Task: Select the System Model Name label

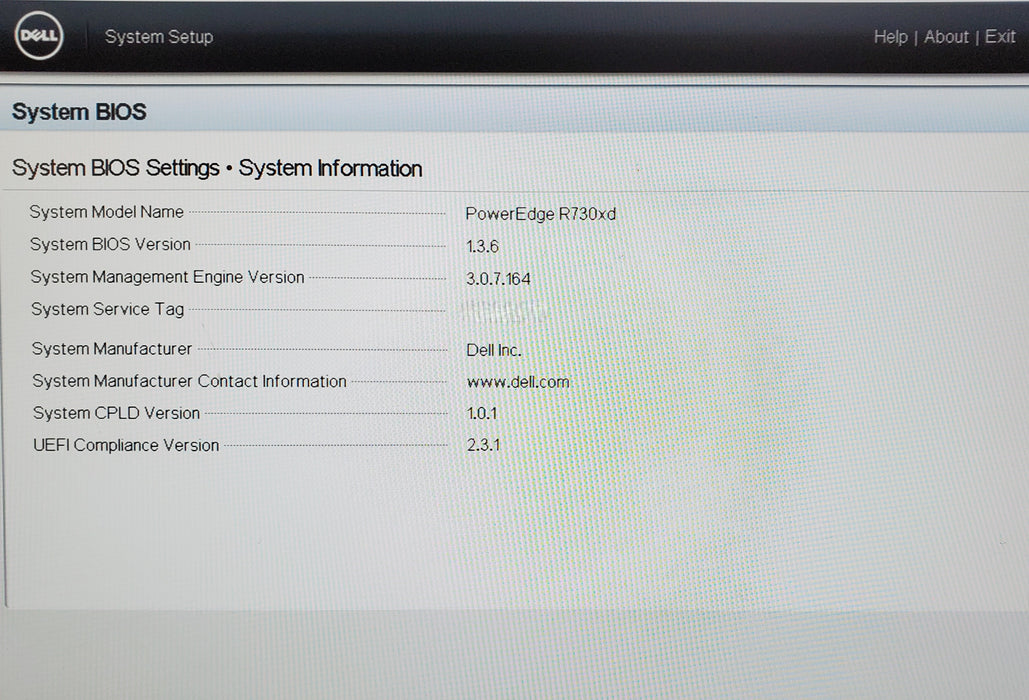Action: pos(106,212)
